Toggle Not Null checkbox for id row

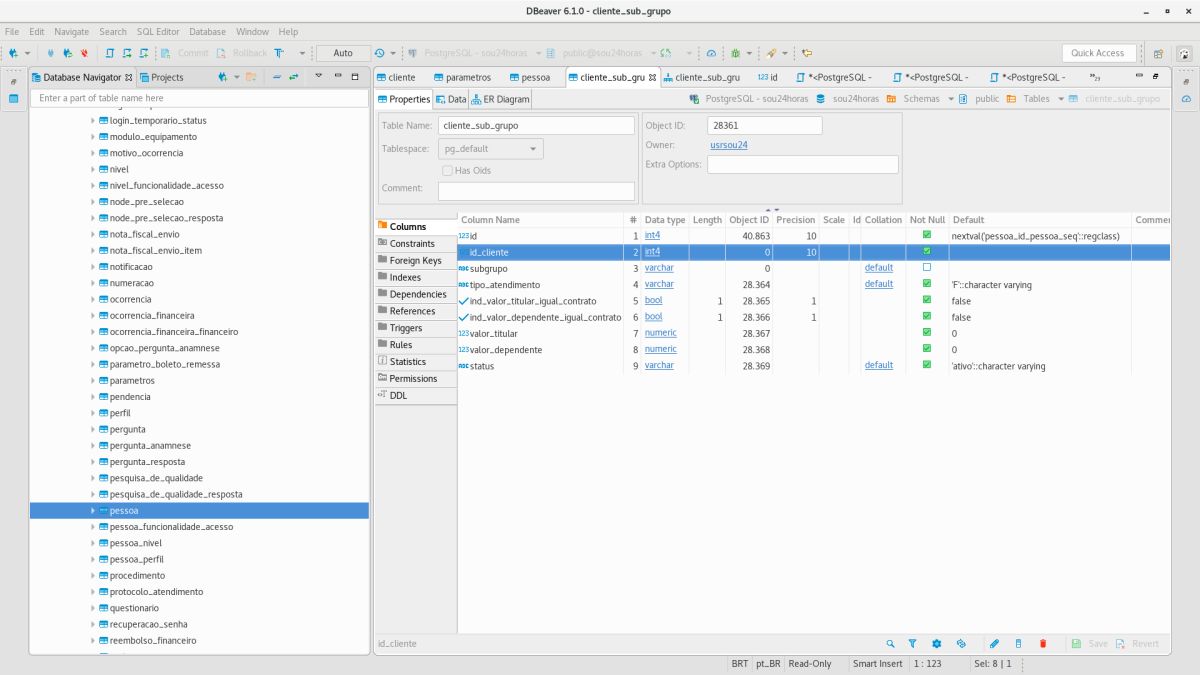(926, 235)
